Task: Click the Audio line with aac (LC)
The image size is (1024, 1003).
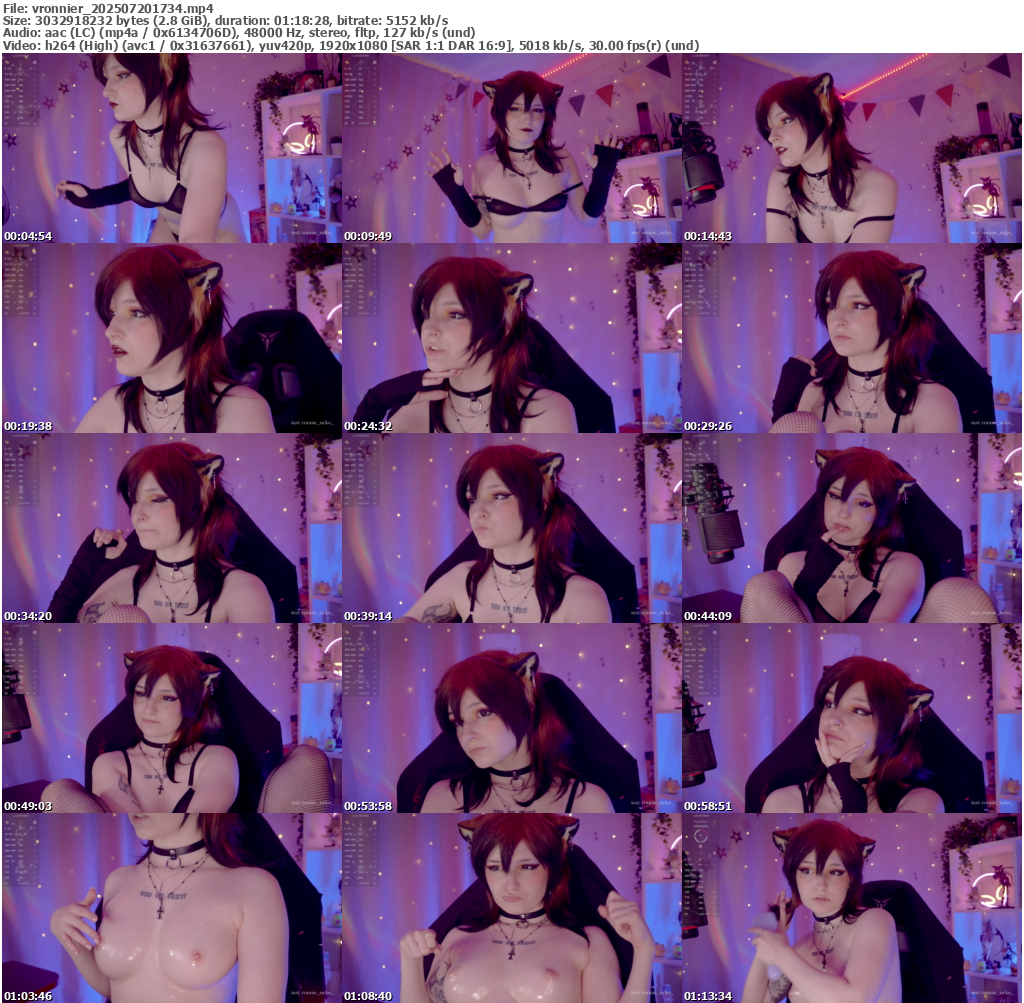Action: 239,33
